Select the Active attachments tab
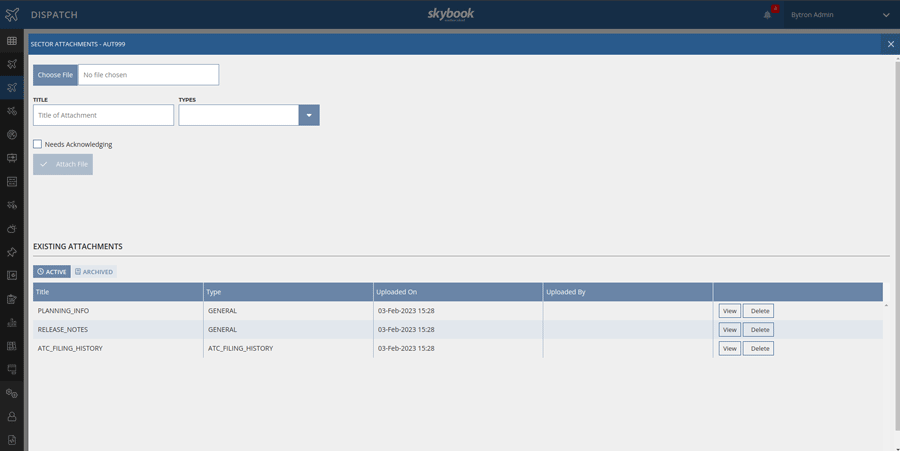Image resolution: width=900 pixels, height=451 pixels. [52, 272]
